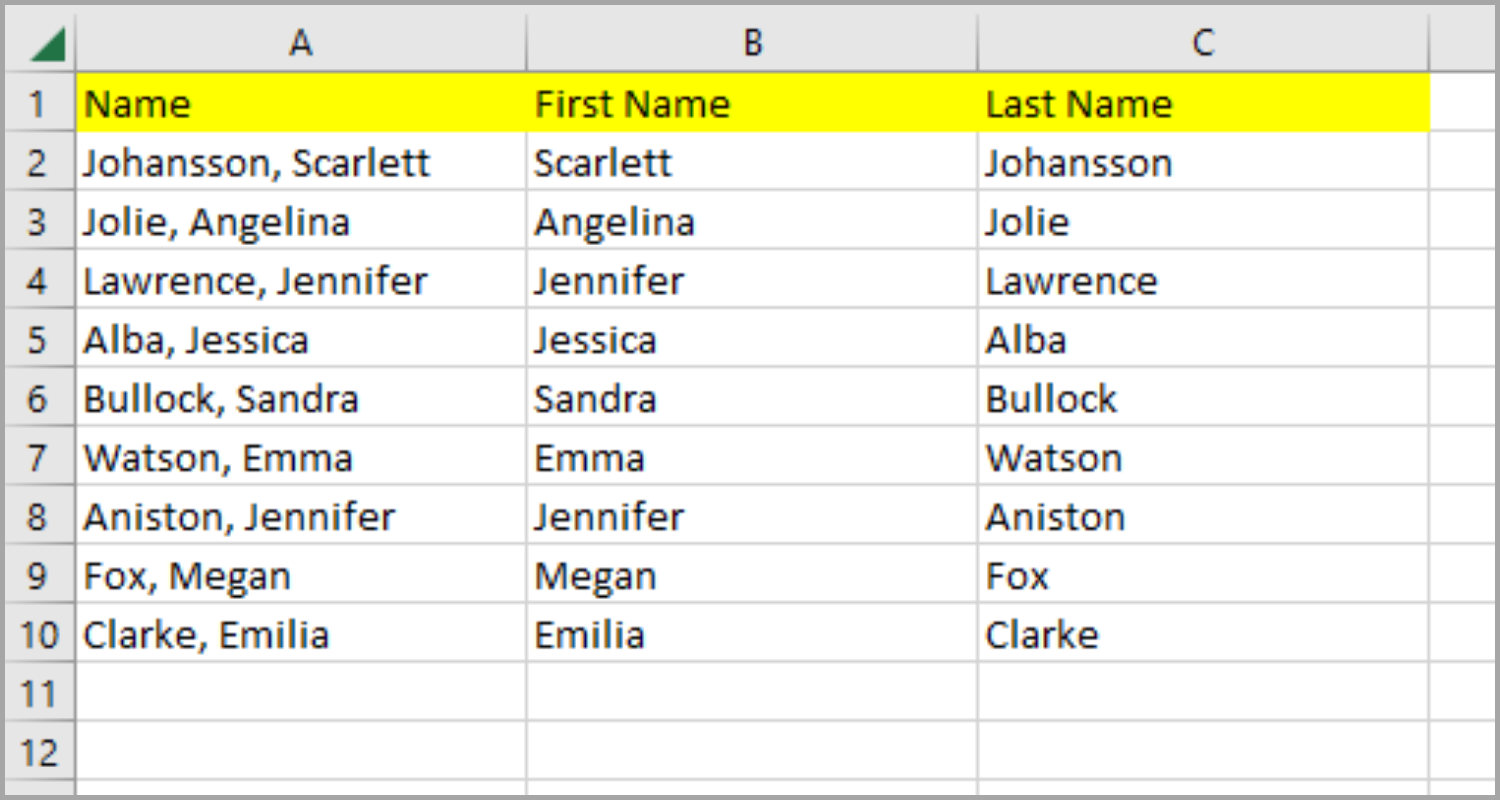Screen dimensions: 1500x800
Task: Click the First Name header cell
Action: click(x=752, y=103)
